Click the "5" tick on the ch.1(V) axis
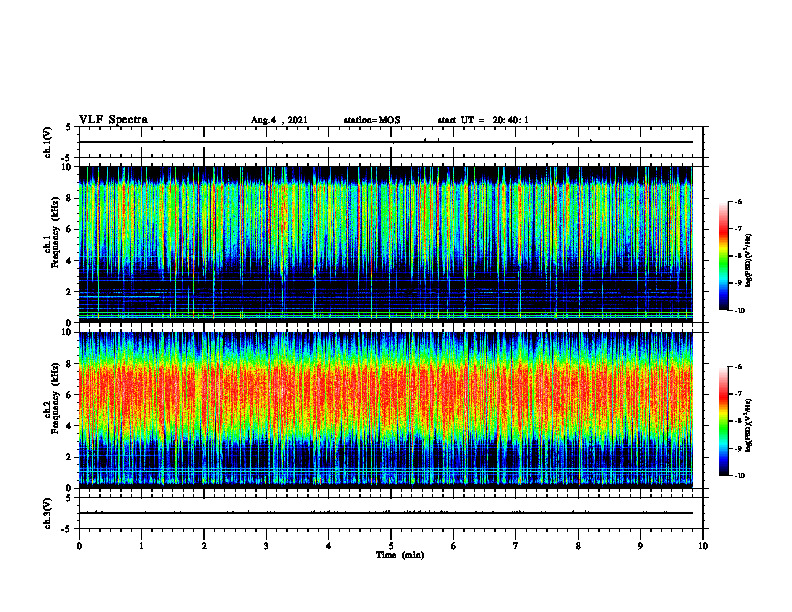 [68, 128]
